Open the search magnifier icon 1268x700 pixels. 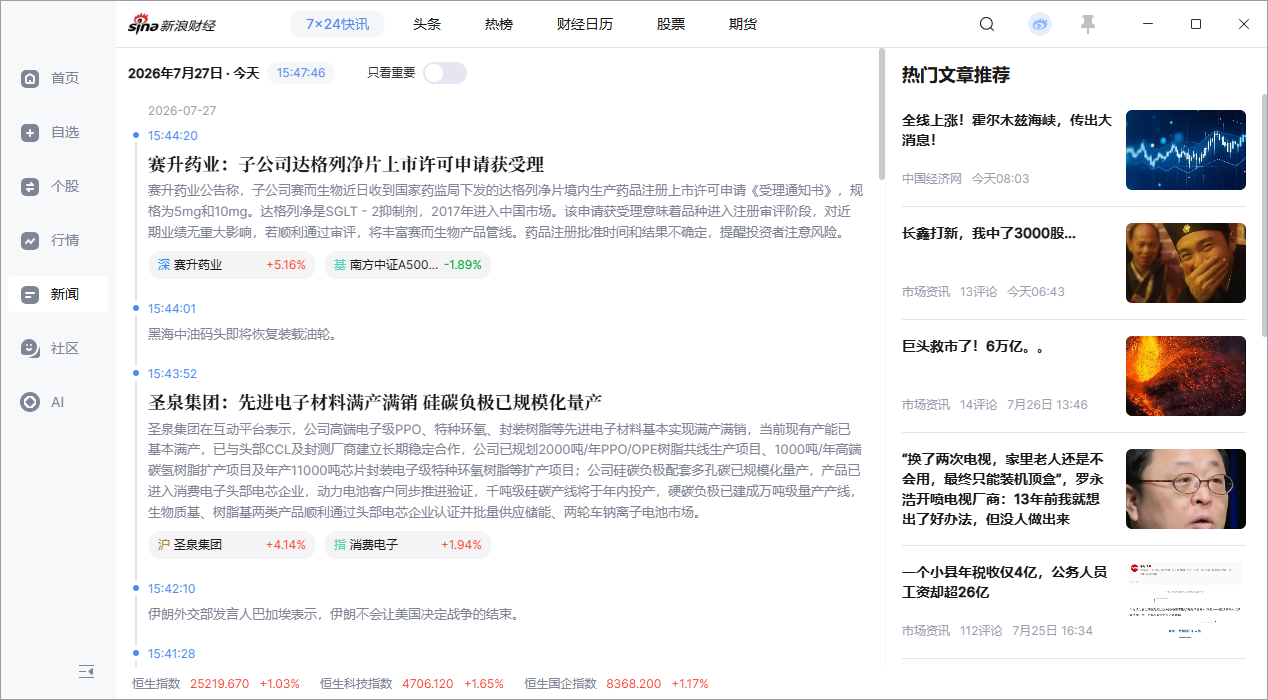click(x=987, y=24)
